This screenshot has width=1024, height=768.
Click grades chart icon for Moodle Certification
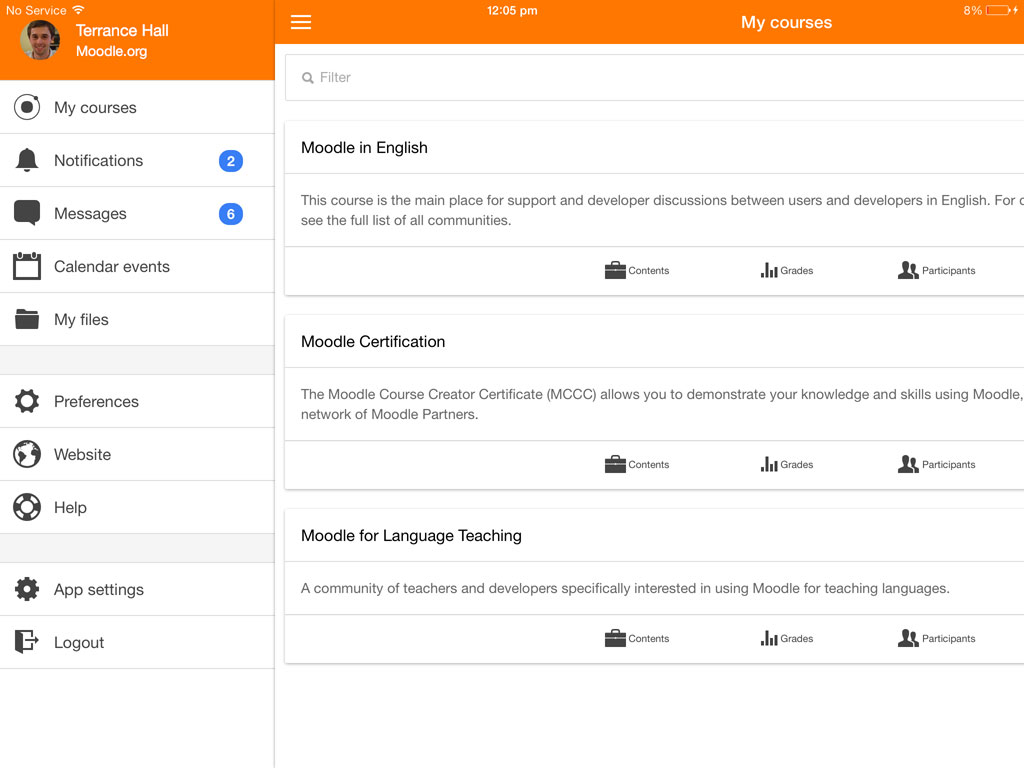pos(769,464)
